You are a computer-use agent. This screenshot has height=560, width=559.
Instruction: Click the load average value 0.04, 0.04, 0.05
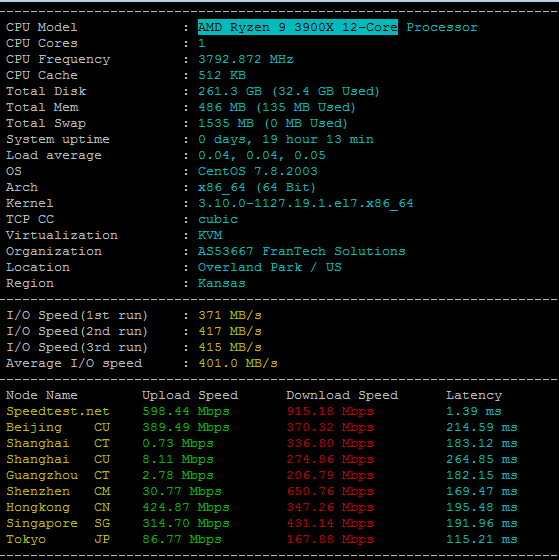click(262, 155)
